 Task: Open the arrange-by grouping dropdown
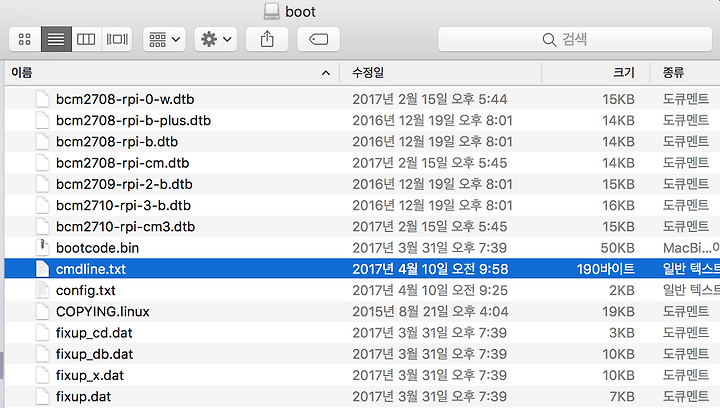(164, 39)
